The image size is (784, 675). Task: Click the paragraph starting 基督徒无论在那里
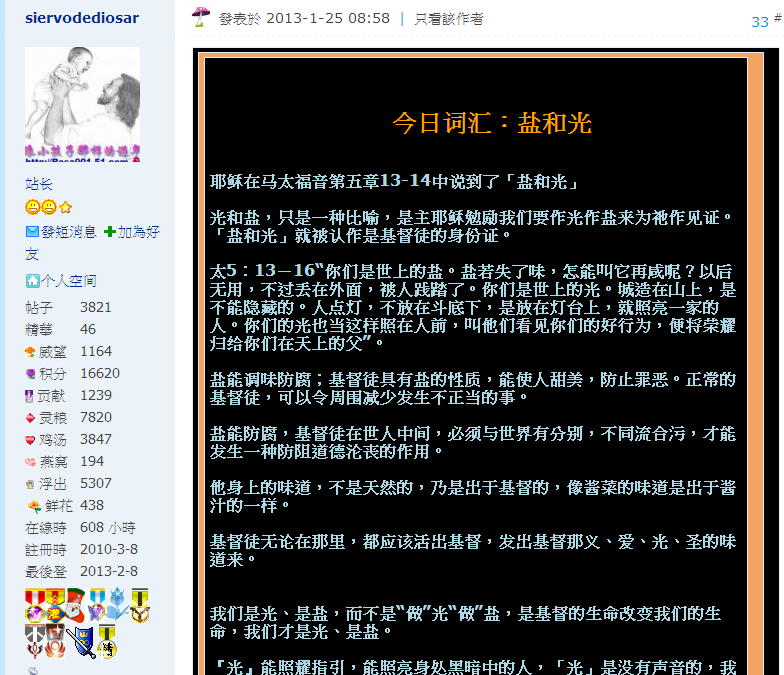472,550
